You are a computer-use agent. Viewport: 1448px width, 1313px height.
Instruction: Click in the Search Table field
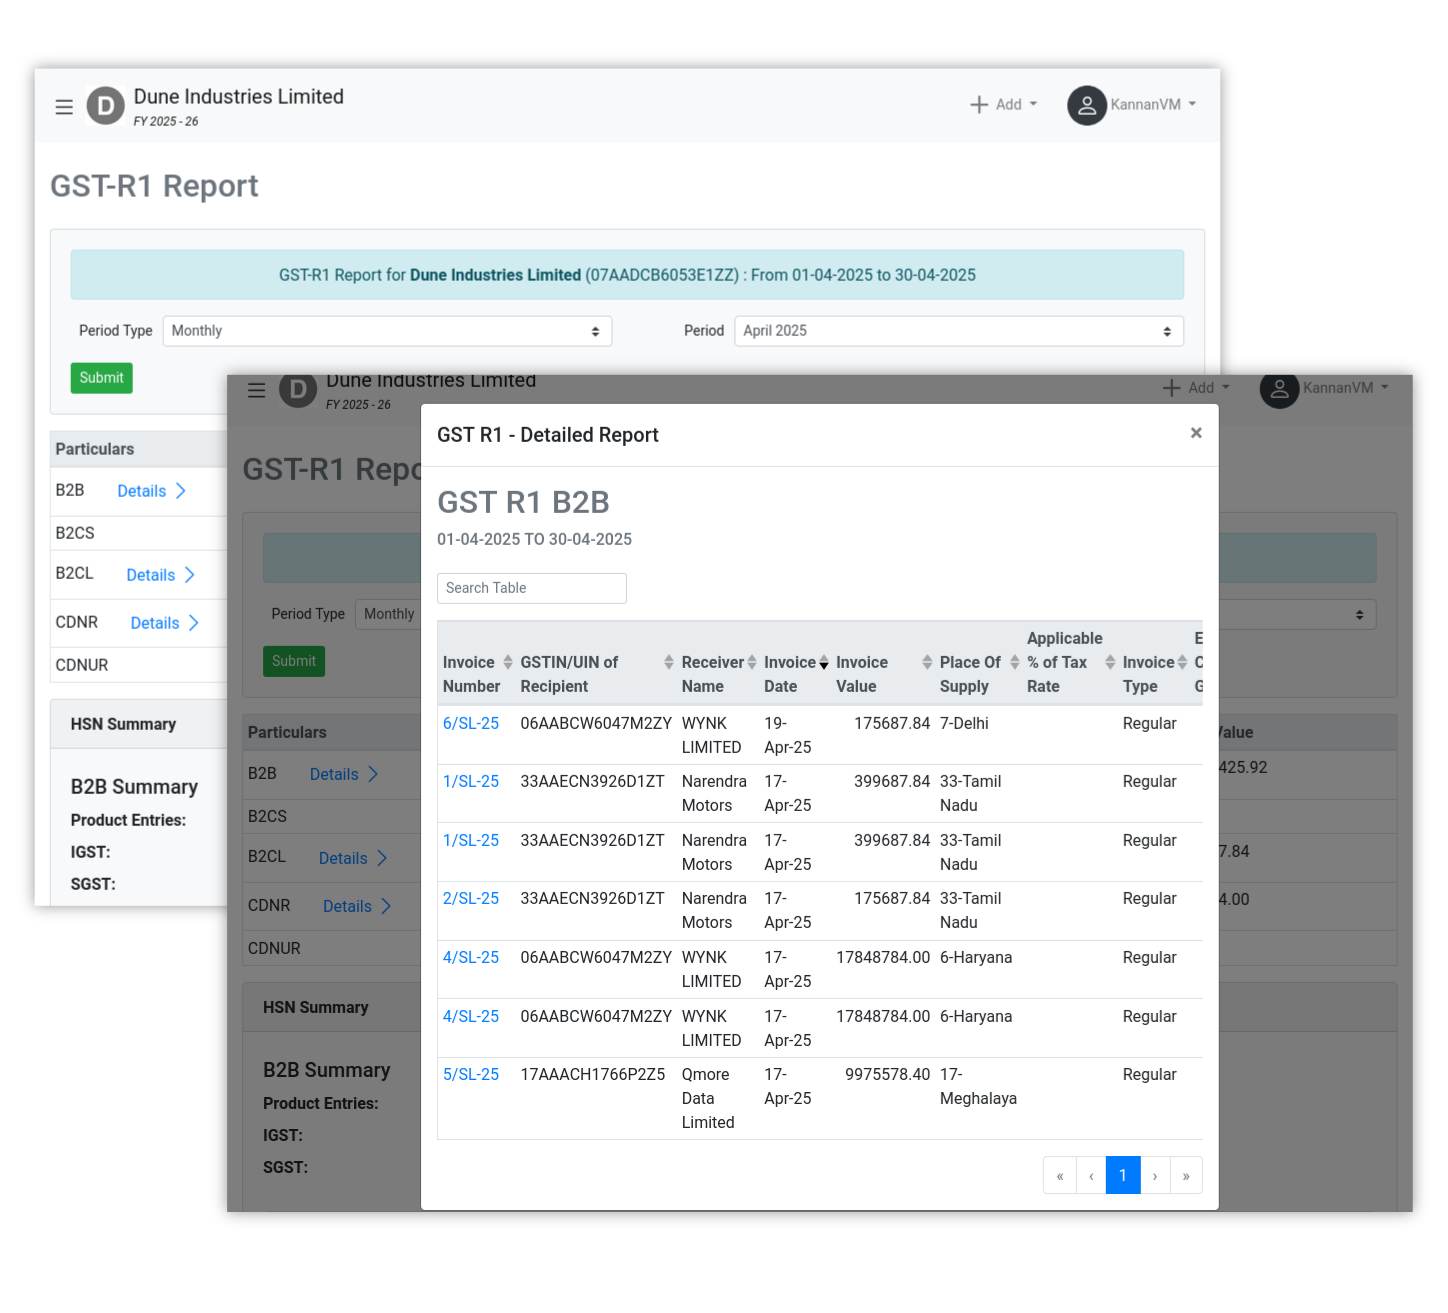[531, 588]
